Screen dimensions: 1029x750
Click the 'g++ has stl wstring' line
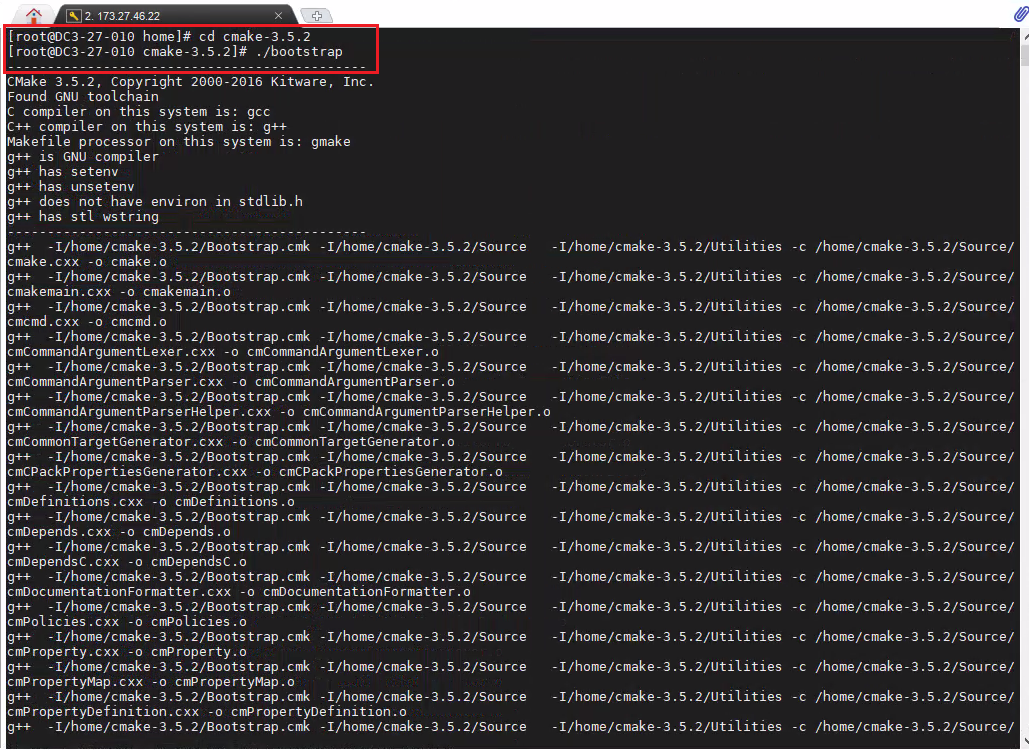83,217
